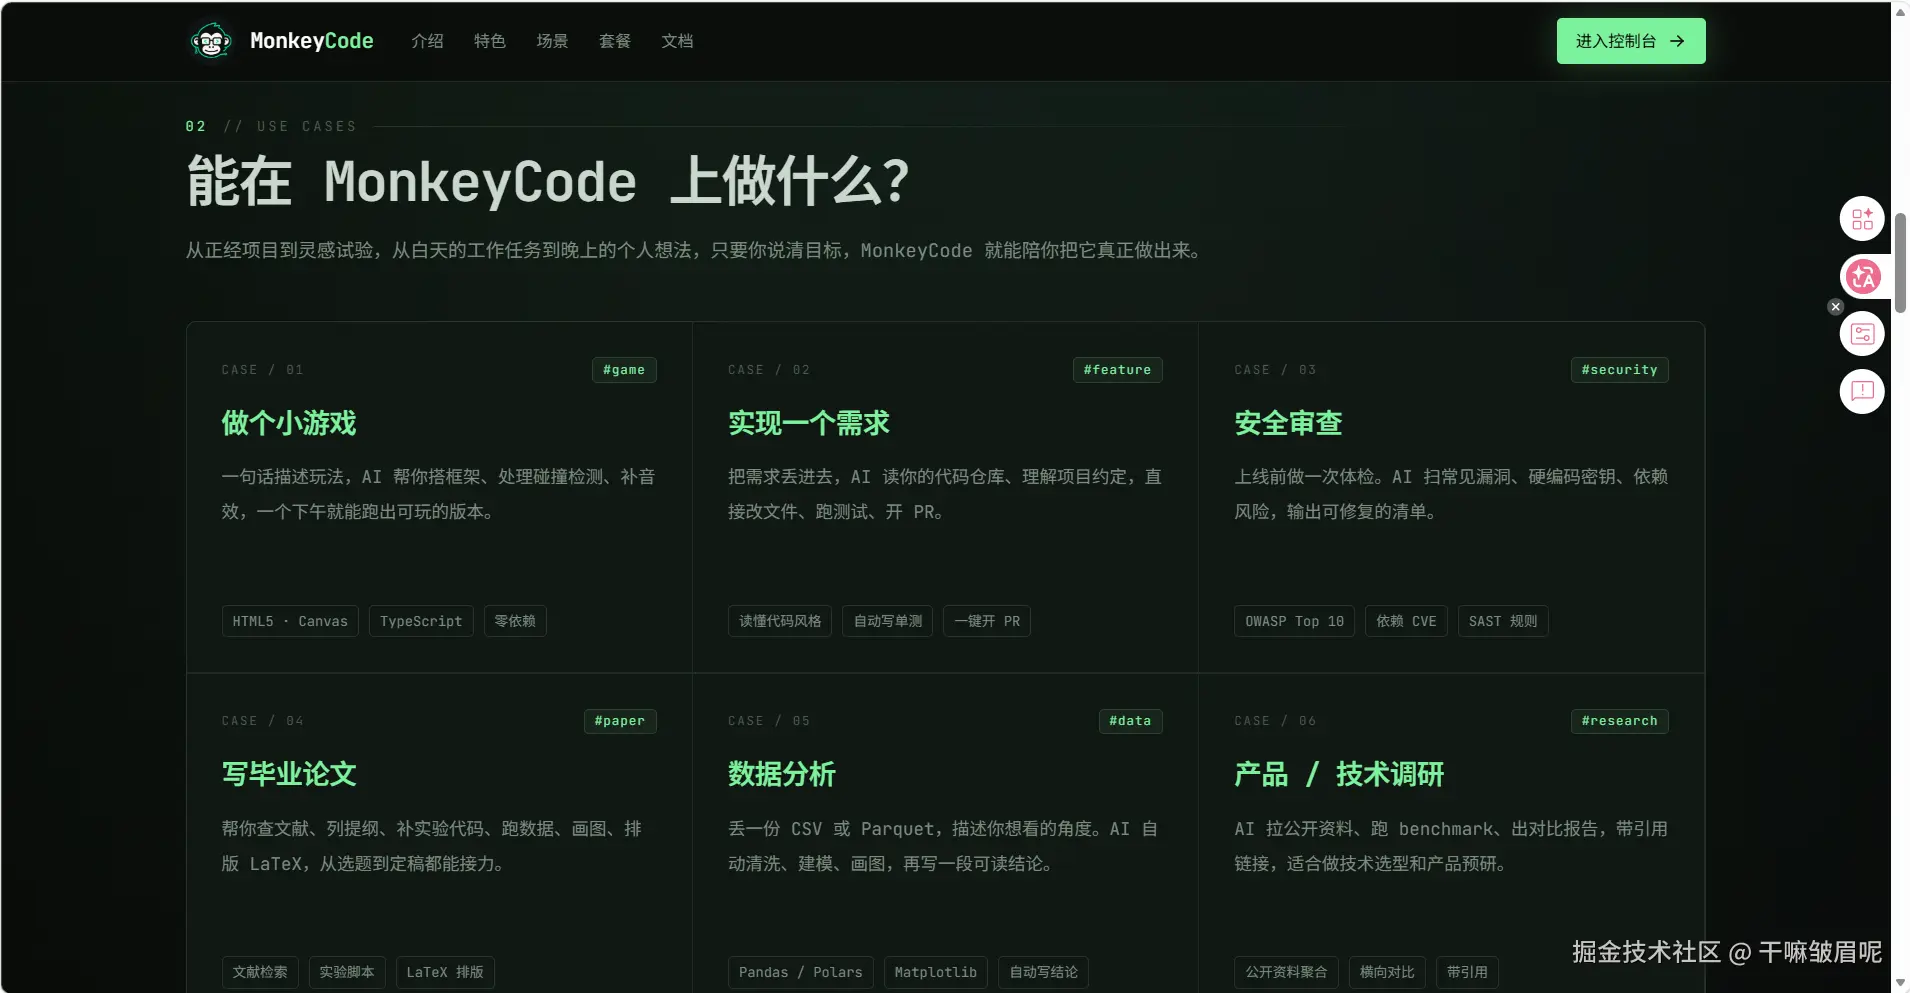Click the 自动写结论 chip
The image size is (1910, 993).
1044,972
